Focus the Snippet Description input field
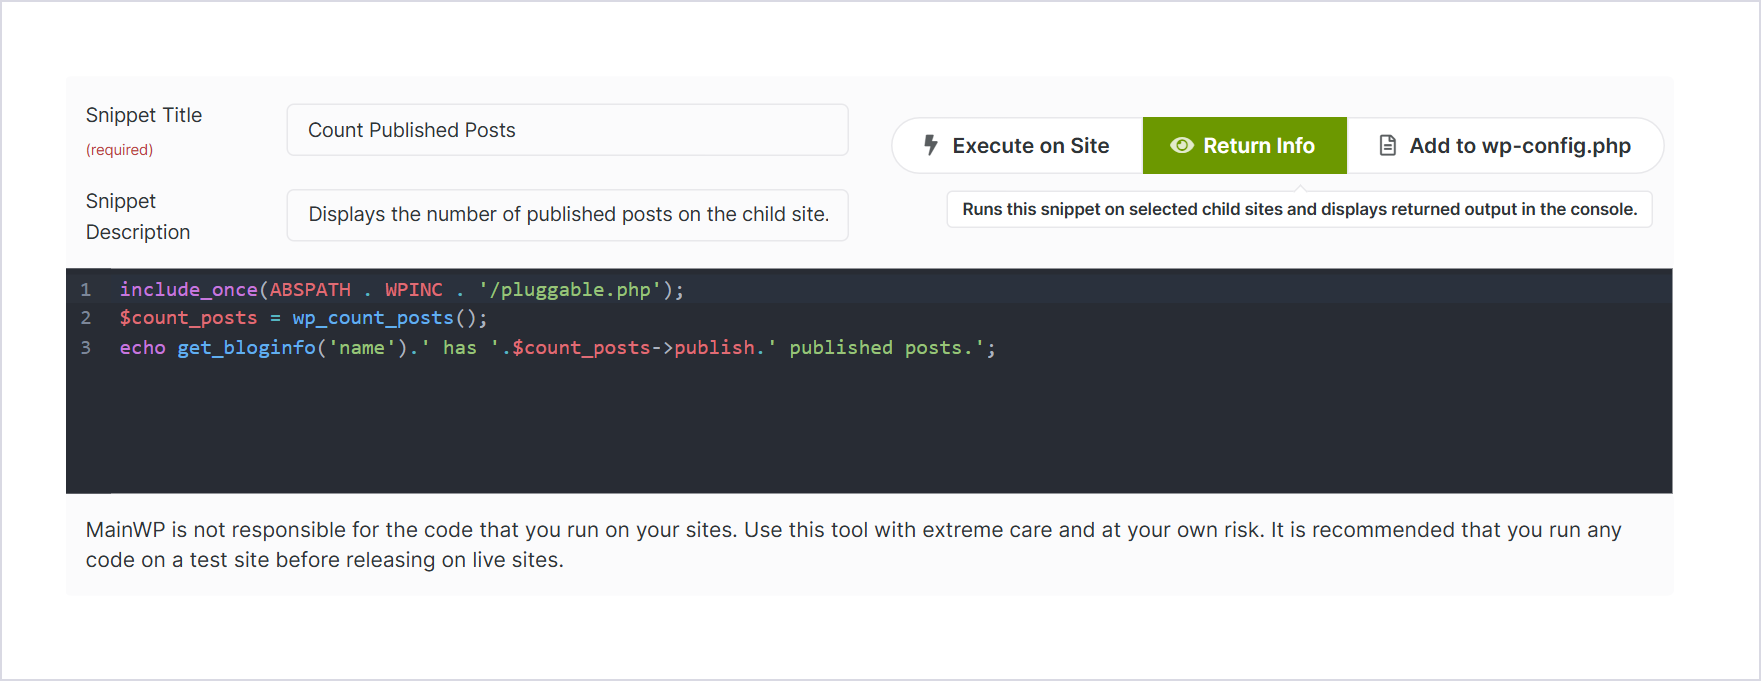 tap(568, 215)
